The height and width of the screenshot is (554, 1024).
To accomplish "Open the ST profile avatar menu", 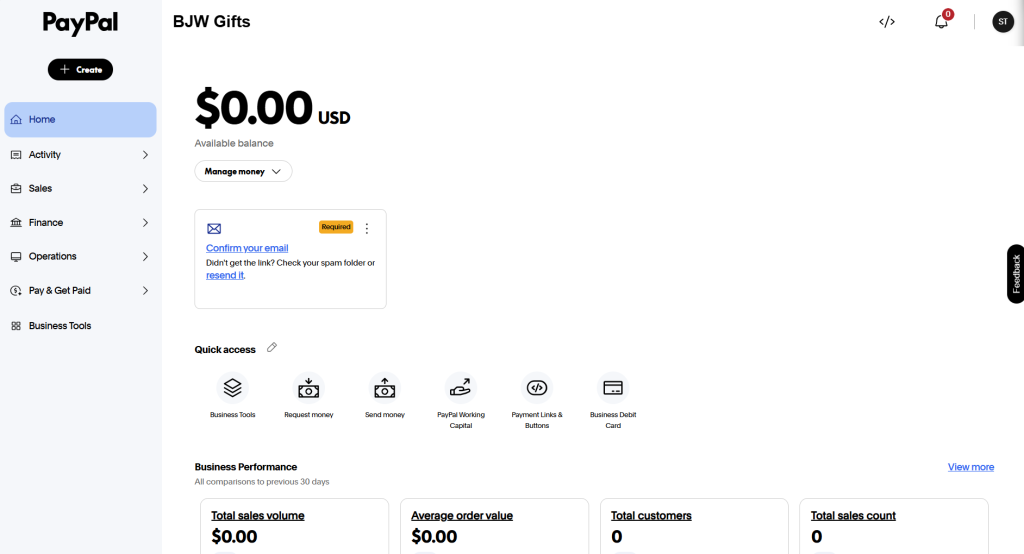I will click(x=1002, y=21).
